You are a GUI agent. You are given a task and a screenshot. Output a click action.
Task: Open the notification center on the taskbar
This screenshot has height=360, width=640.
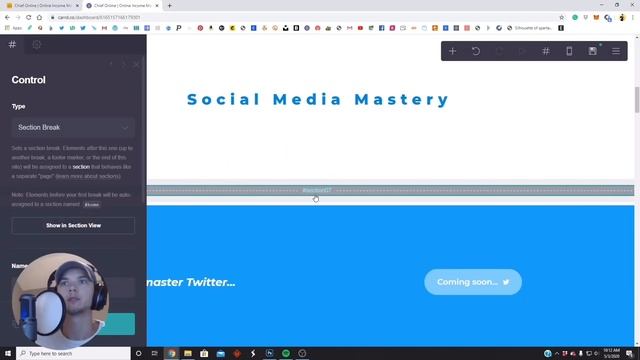pos(629,353)
